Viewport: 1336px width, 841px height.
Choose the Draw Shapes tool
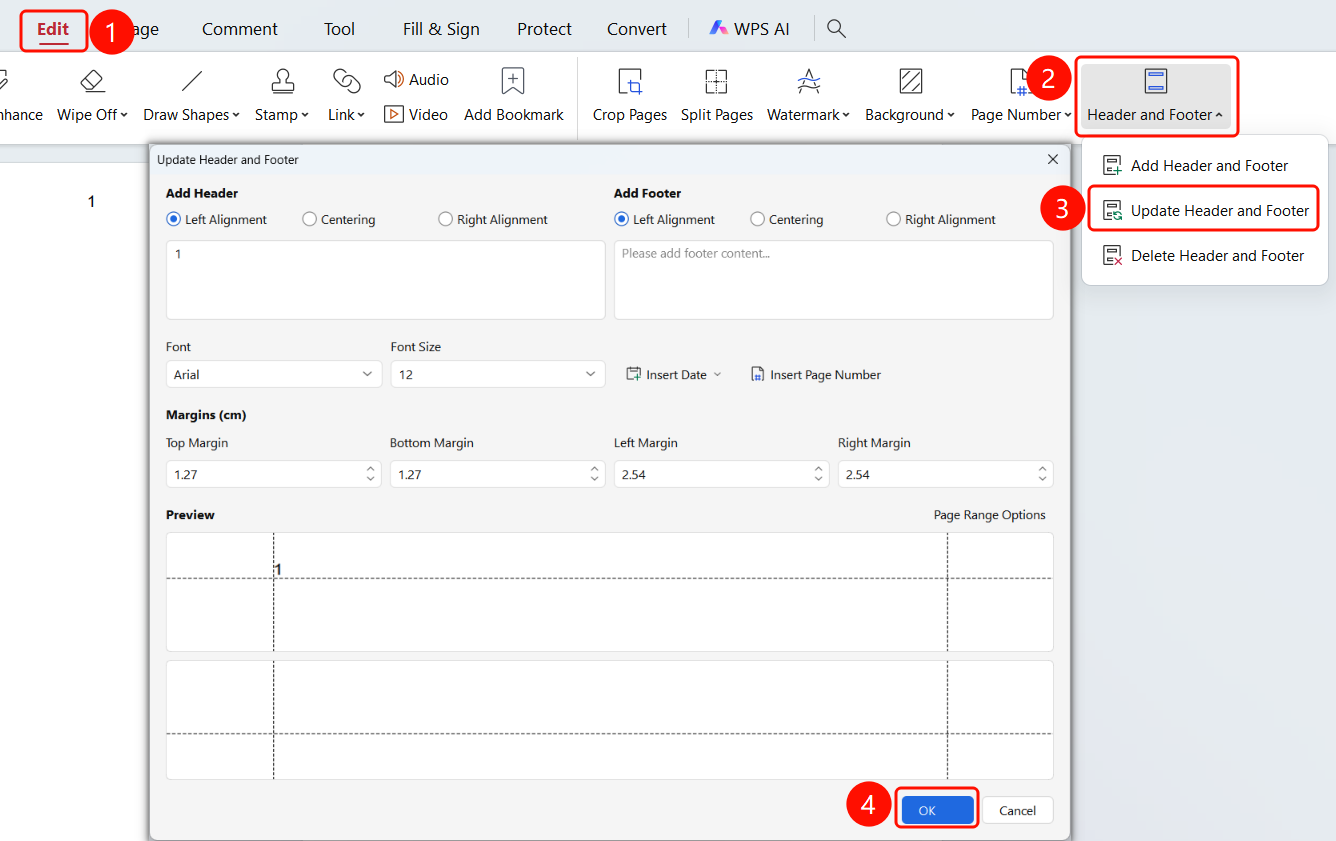[x=191, y=96]
